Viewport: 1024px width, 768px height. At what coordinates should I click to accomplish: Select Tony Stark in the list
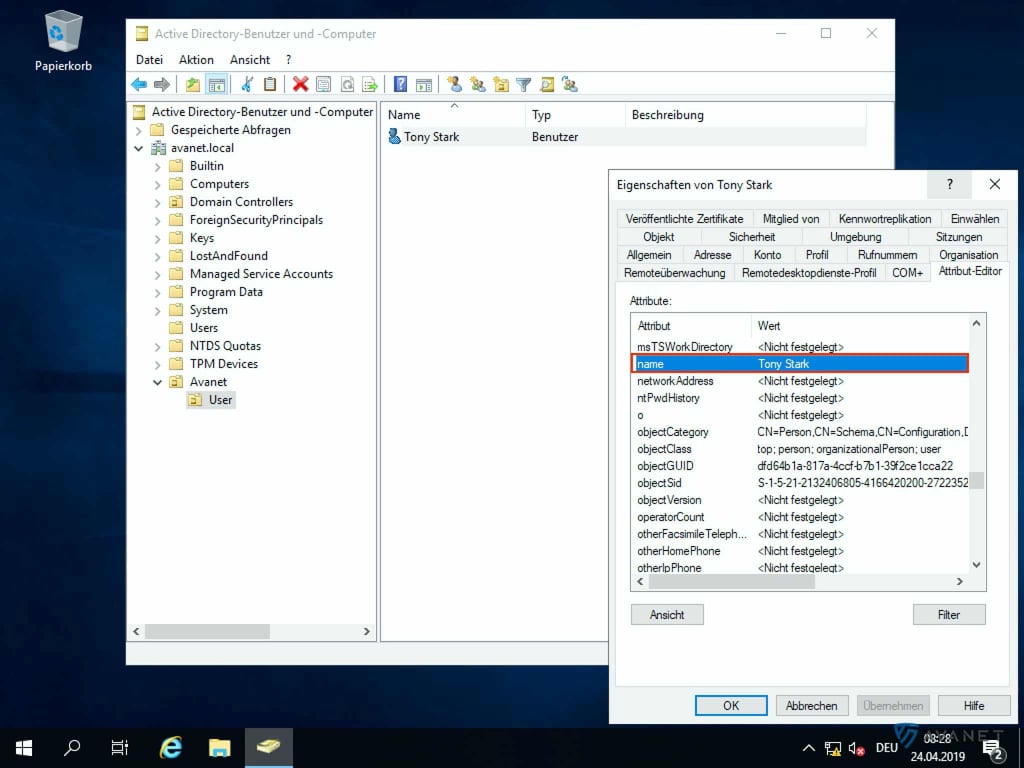pos(431,136)
